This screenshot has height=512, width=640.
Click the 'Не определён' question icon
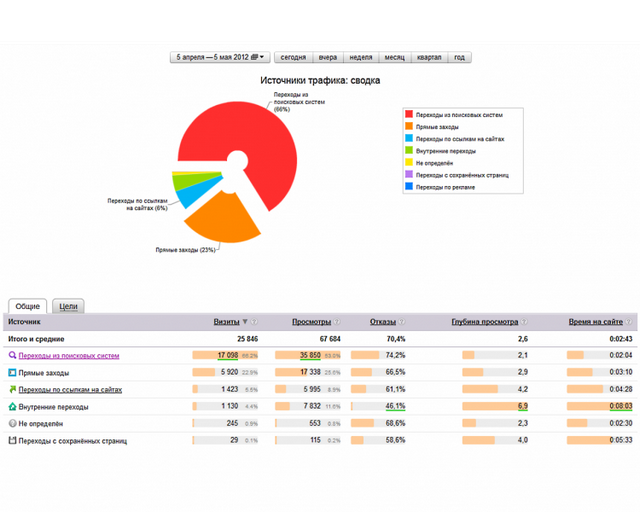(13, 423)
